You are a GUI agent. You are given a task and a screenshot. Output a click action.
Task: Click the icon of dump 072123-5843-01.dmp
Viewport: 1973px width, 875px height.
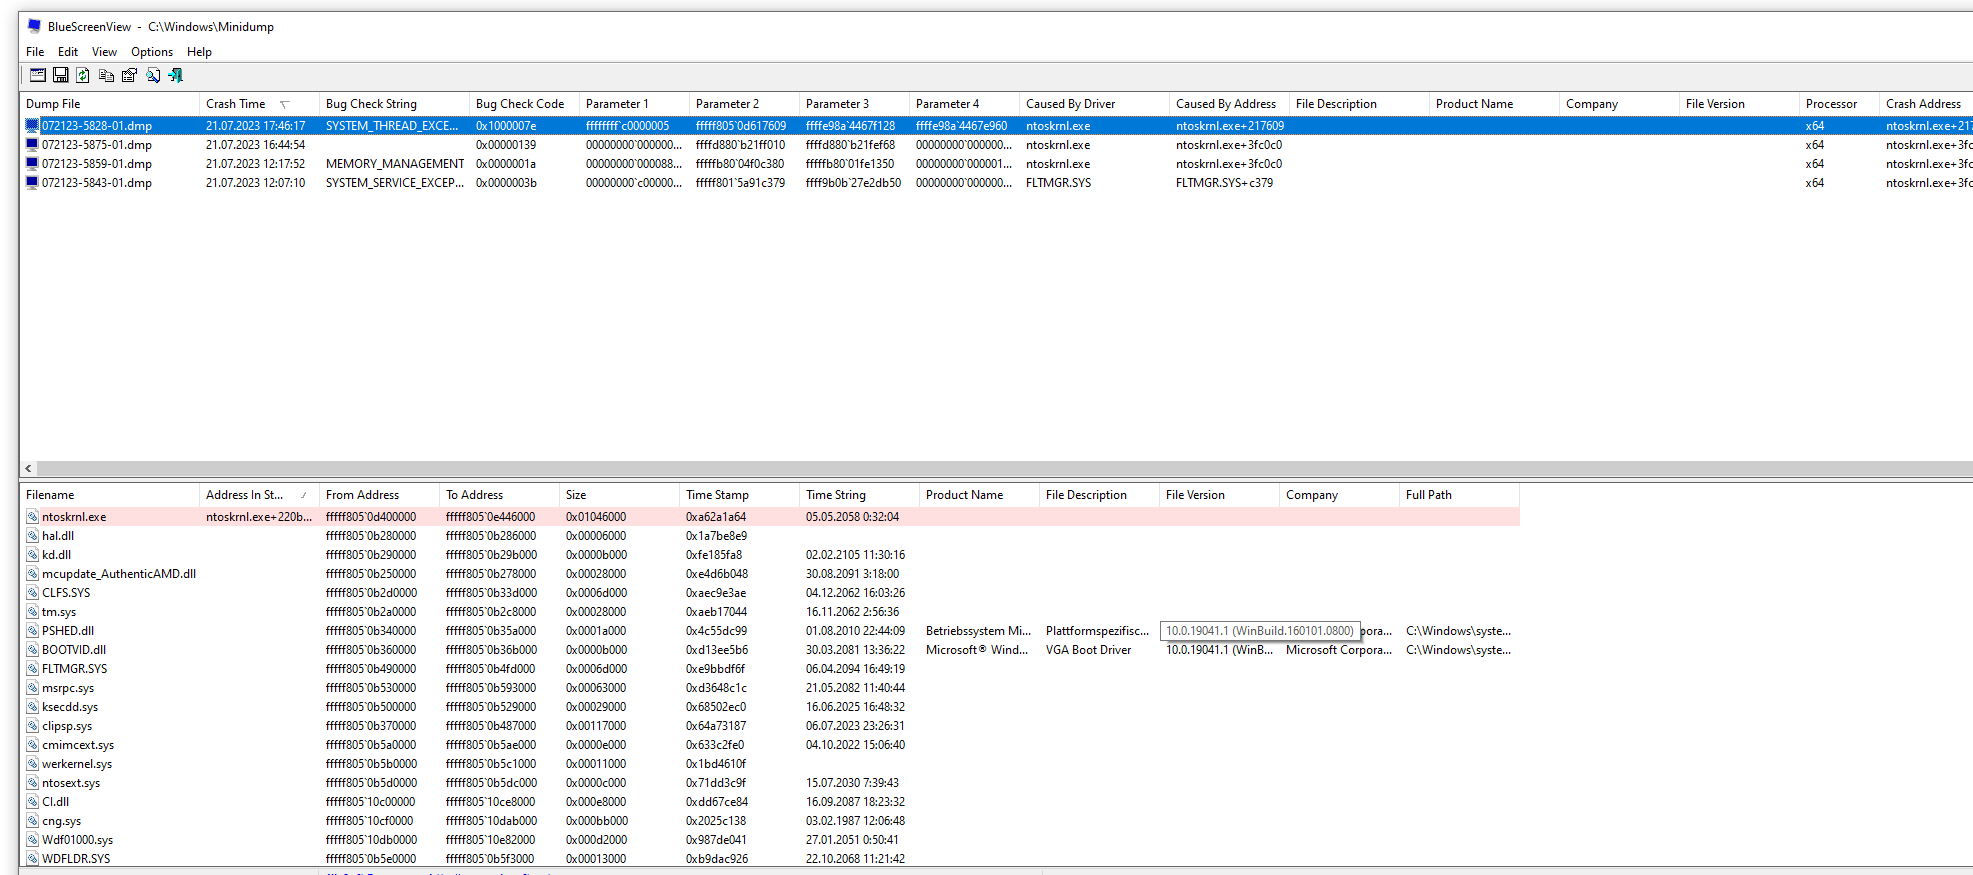click(x=32, y=183)
